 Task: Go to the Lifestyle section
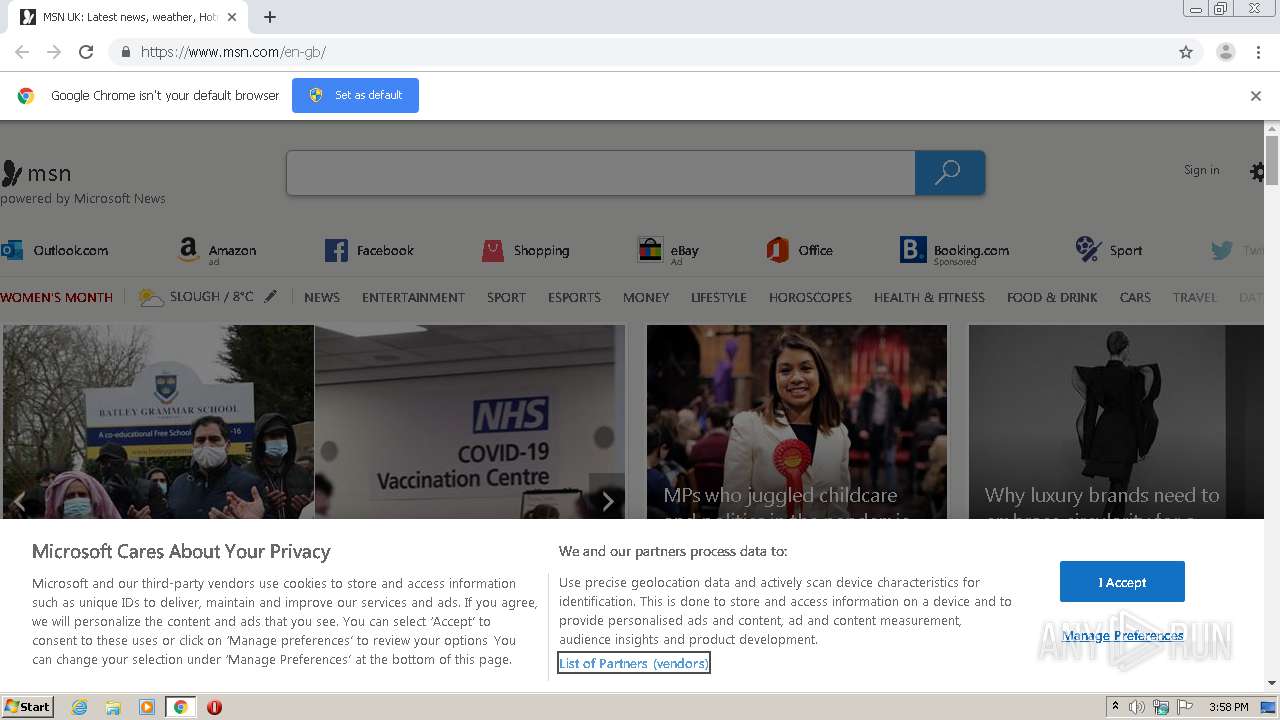click(x=719, y=297)
